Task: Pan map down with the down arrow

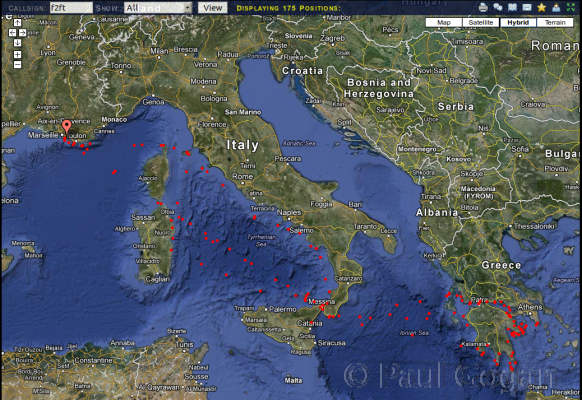Action: pyautogui.click(x=17, y=43)
